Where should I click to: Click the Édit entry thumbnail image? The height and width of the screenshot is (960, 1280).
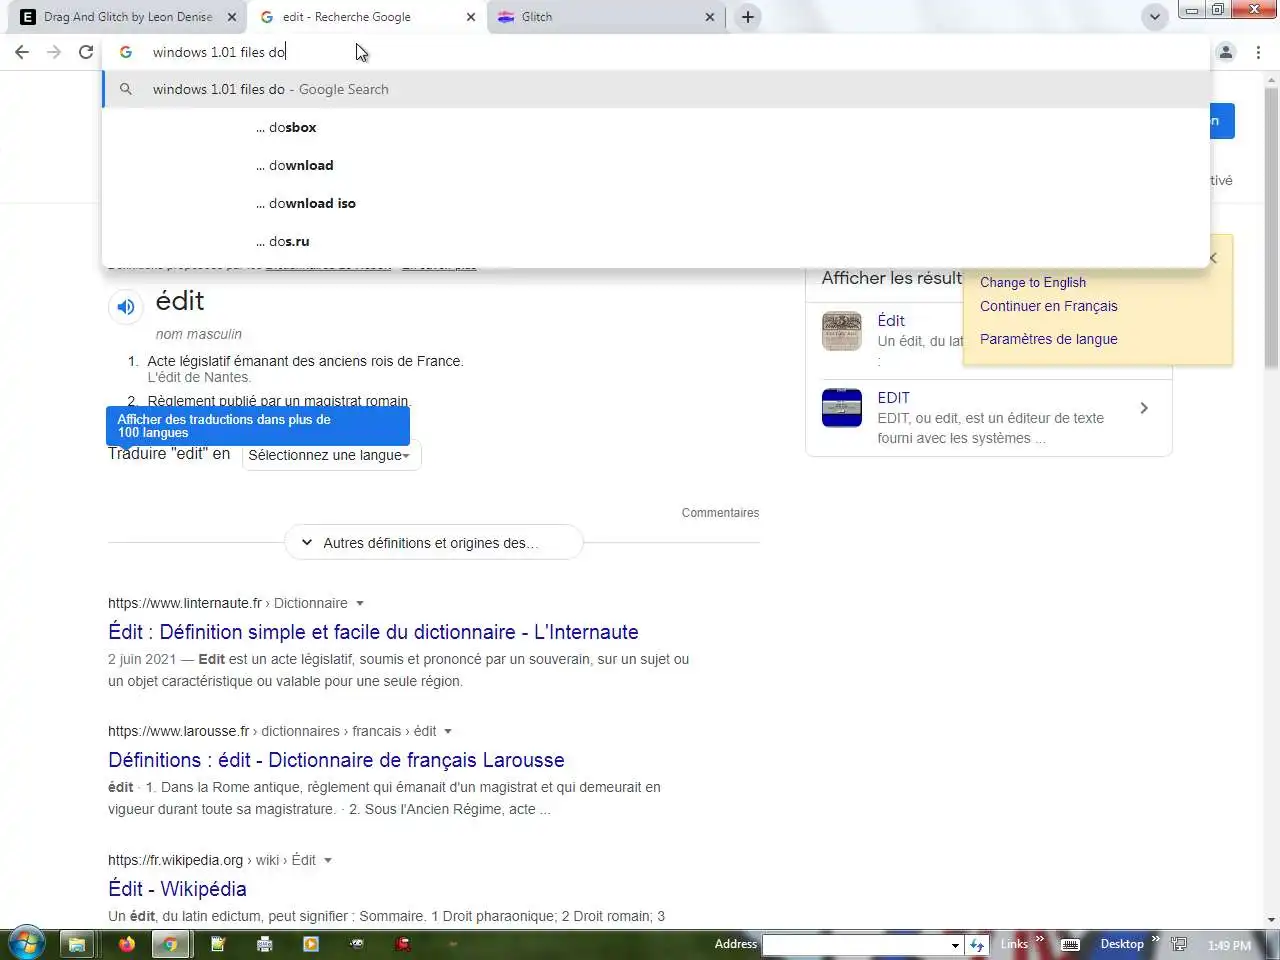pyautogui.click(x=842, y=331)
